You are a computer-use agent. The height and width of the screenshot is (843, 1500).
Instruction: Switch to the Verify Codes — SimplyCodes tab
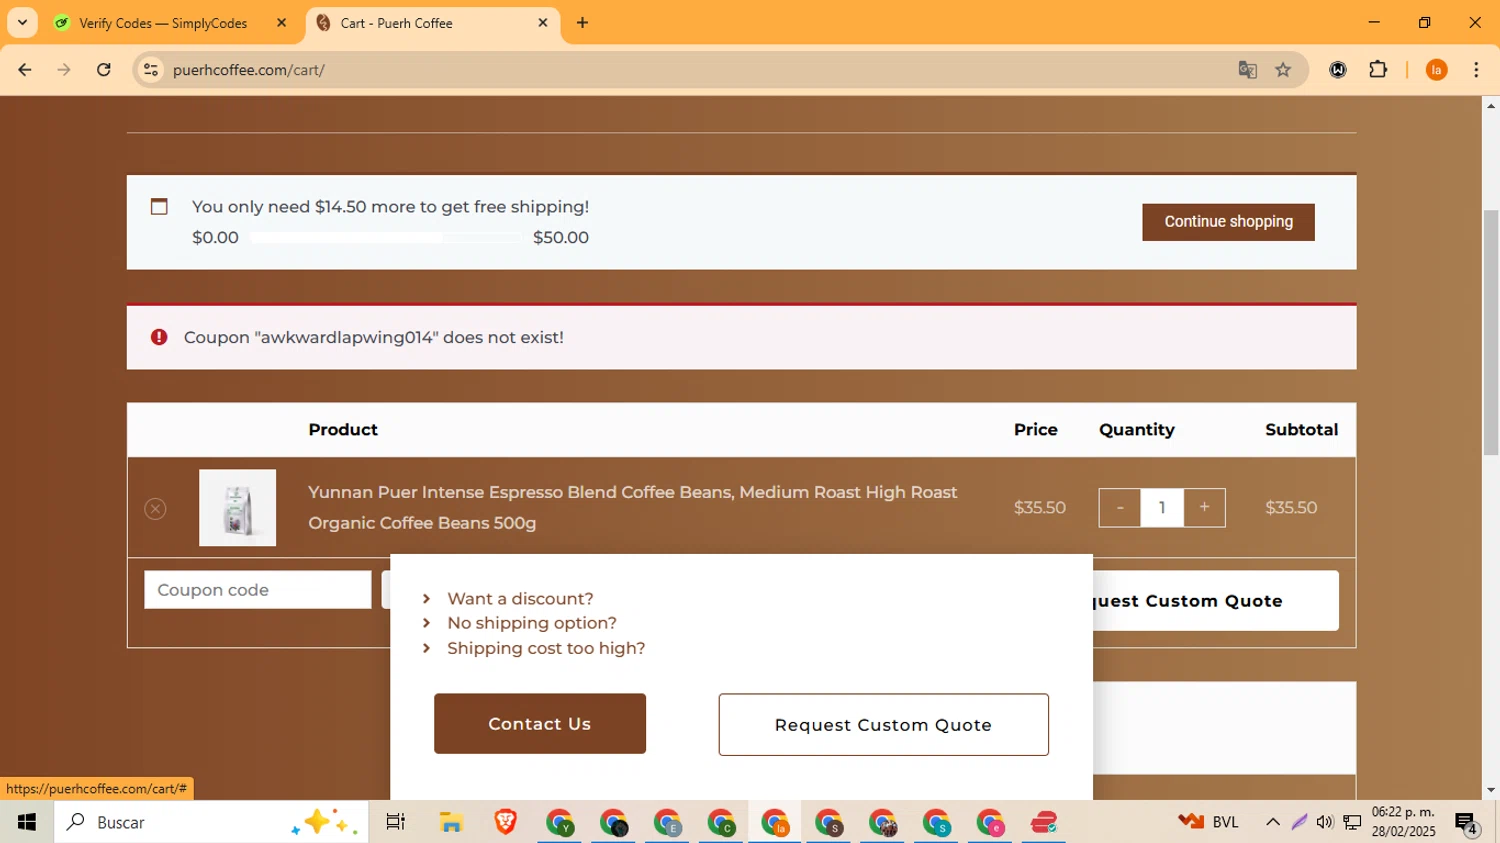162,23
